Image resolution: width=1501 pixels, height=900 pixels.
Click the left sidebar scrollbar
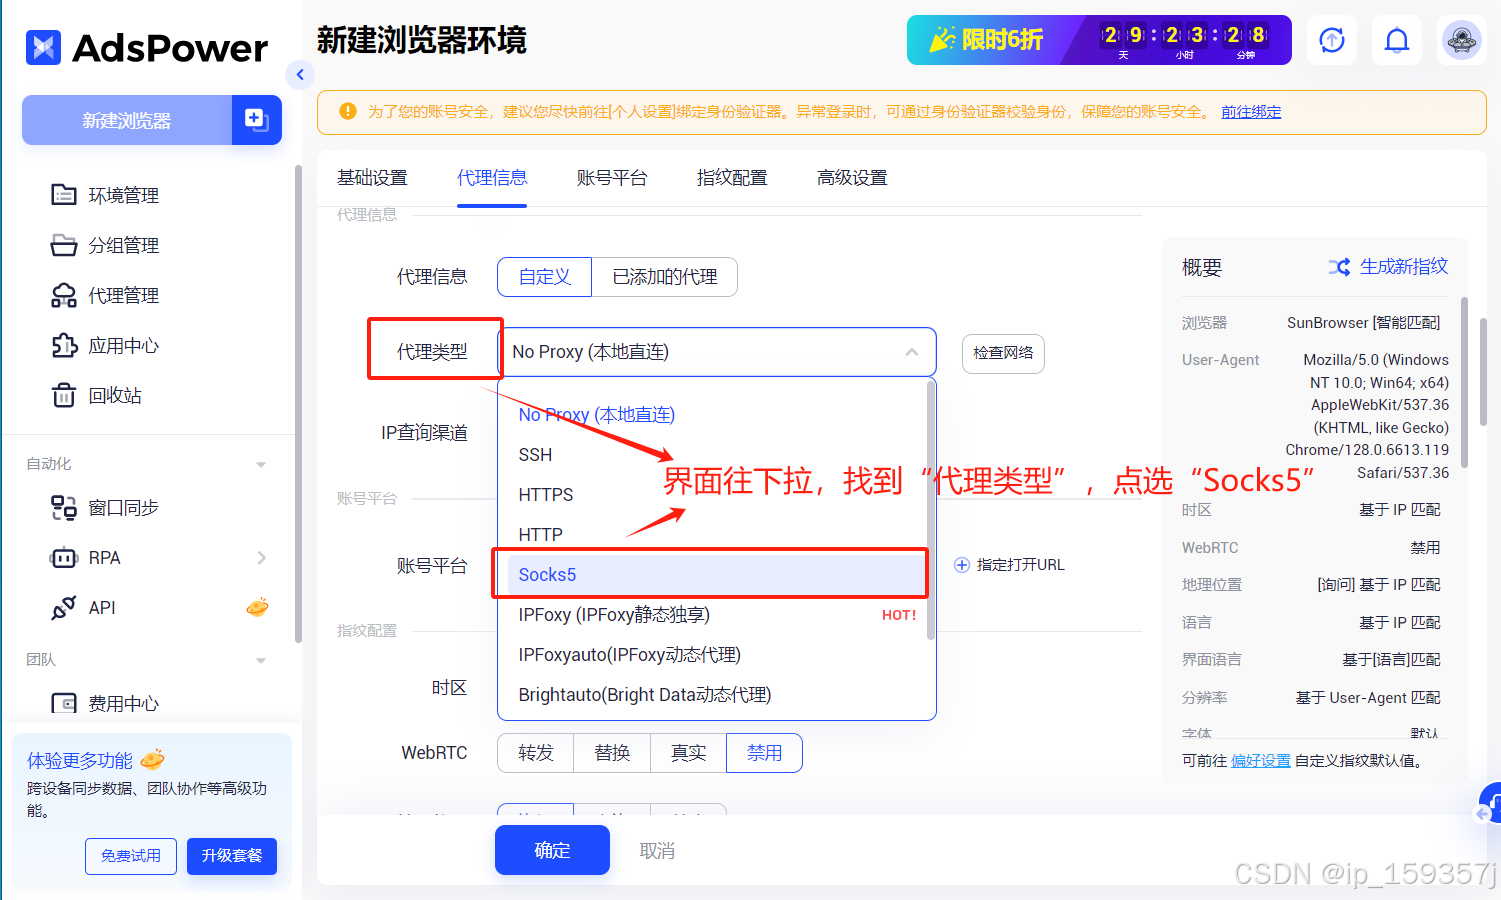(x=298, y=405)
